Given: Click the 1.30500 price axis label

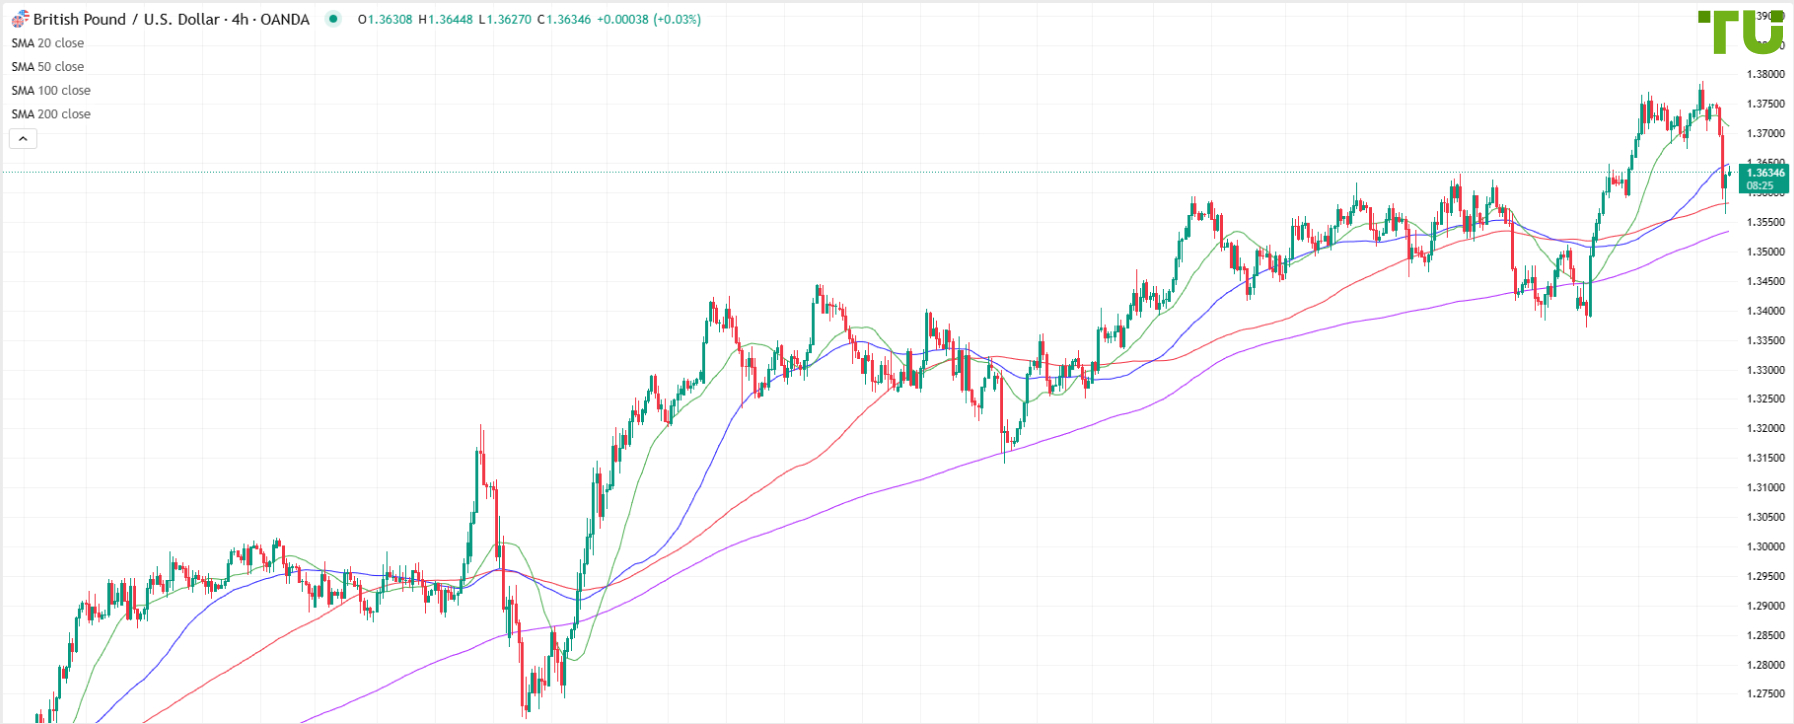Looking at the screenshot, I should click(1766, 517).
